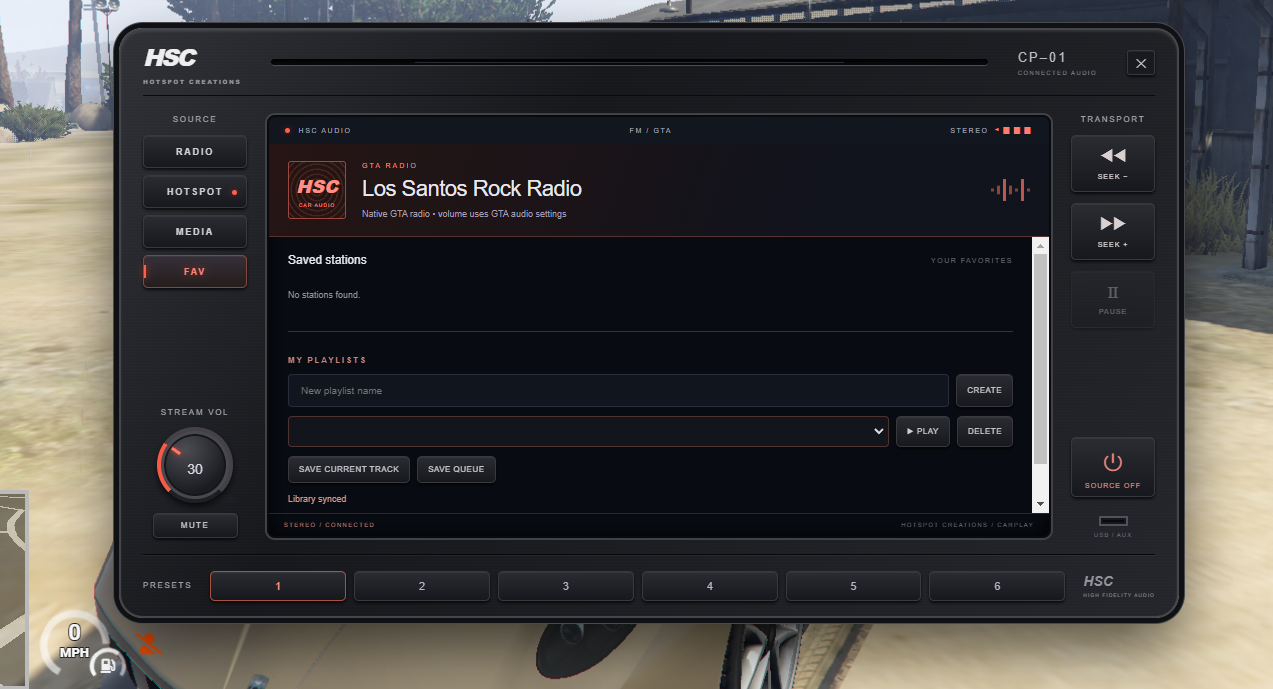Viewport: 1273px width, 689px height.
Task: Click the "Saved stations" heading
Action: click(x=327, y=260)
